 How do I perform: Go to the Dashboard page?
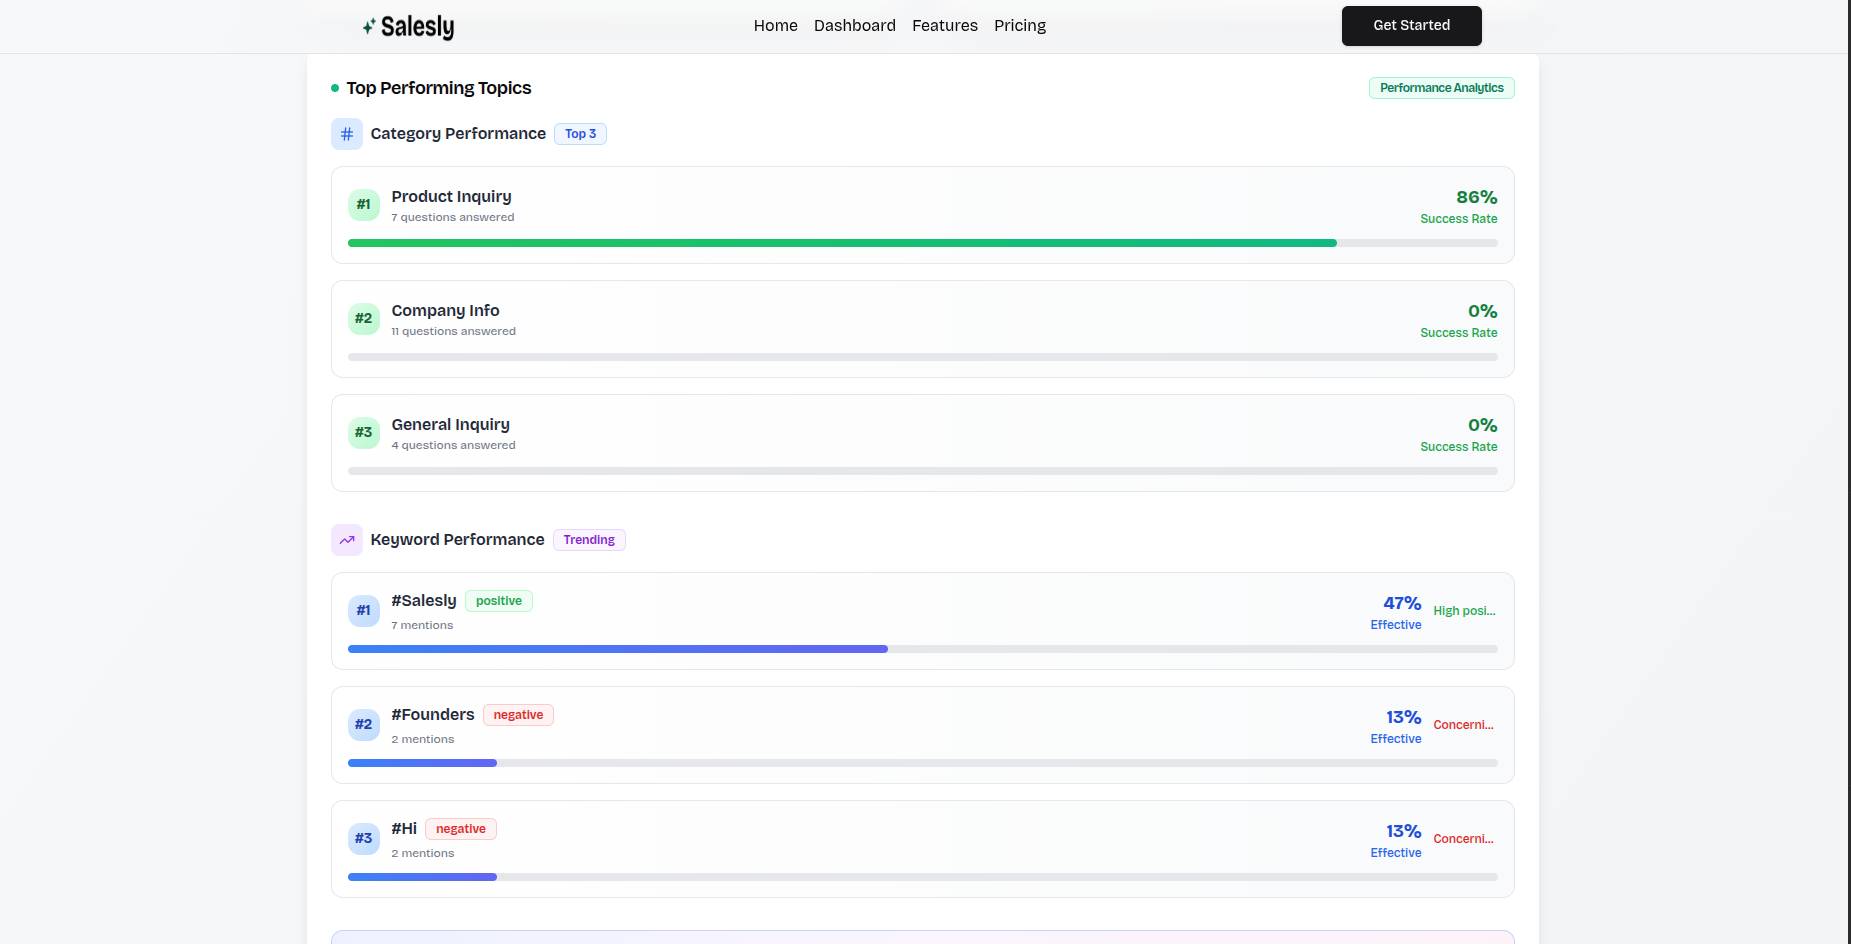click(854, 26)
